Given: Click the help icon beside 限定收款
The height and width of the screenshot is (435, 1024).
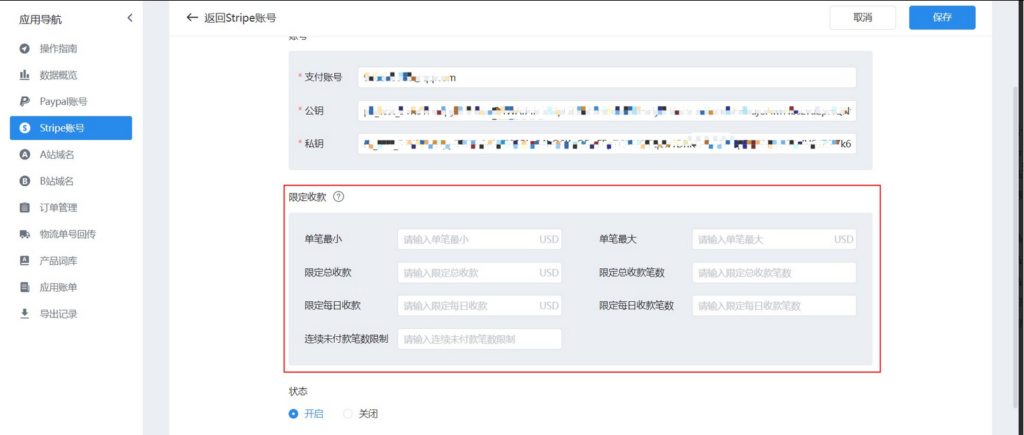Looking at the screenshot, I should click(x=338, y=197).
